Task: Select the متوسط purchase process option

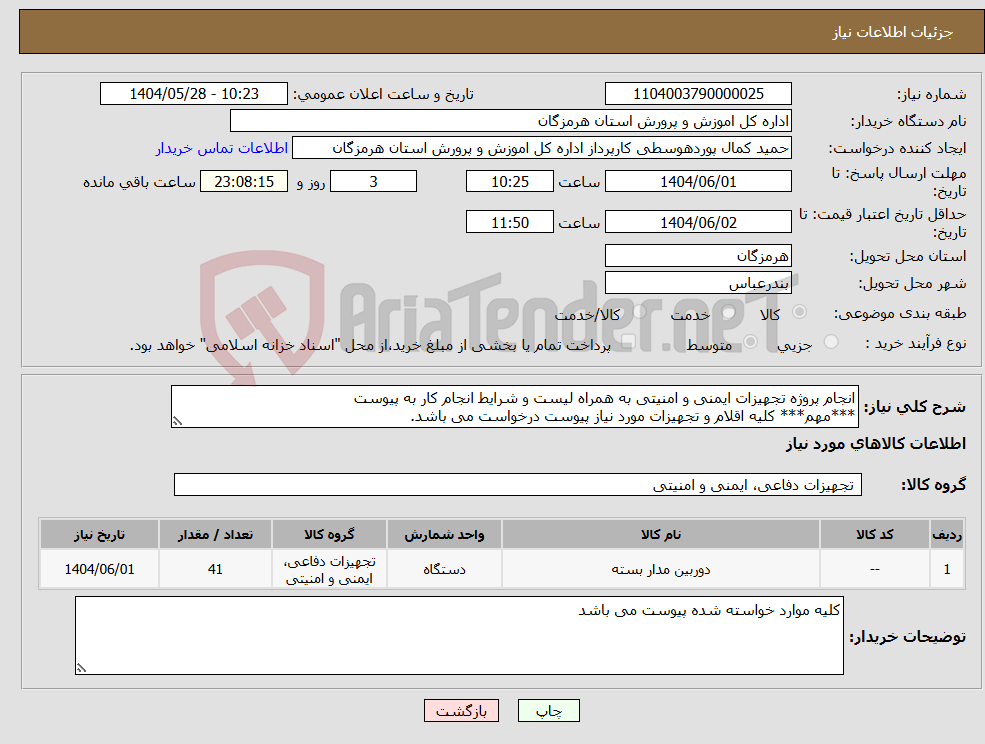Action: (750, 341)
